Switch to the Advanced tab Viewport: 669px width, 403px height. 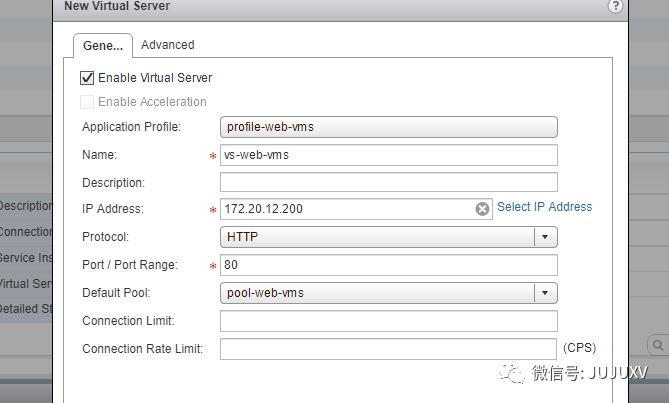168,45
